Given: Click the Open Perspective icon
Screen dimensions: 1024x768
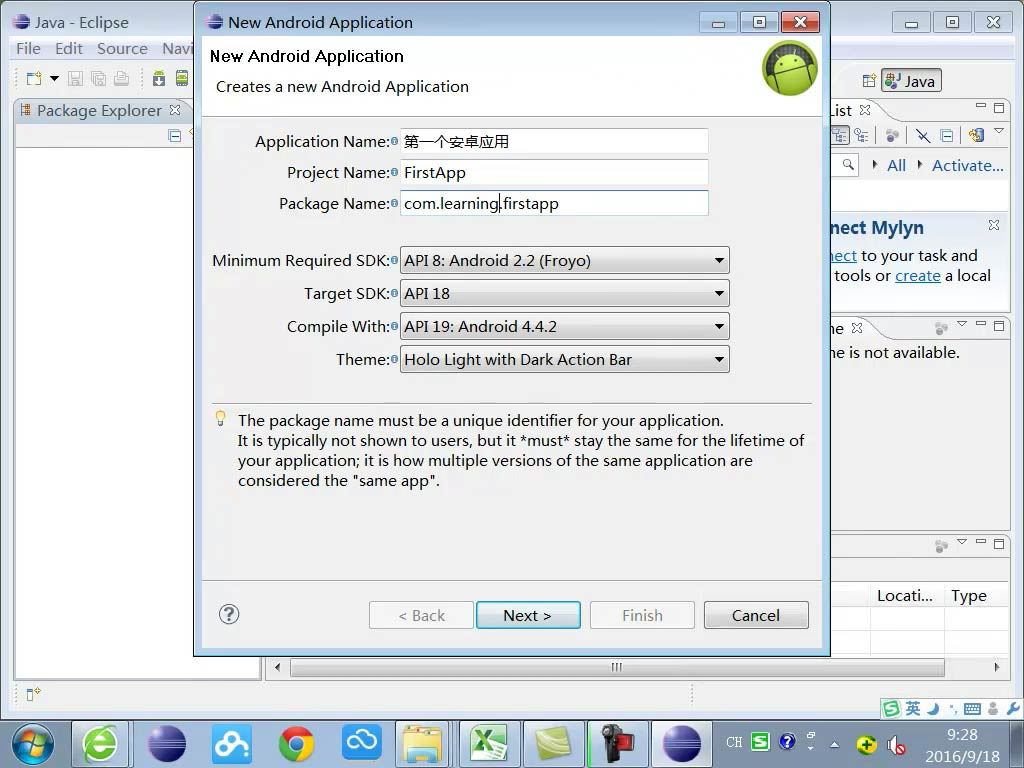Looking at the screenshot, I should click(869, 81).
